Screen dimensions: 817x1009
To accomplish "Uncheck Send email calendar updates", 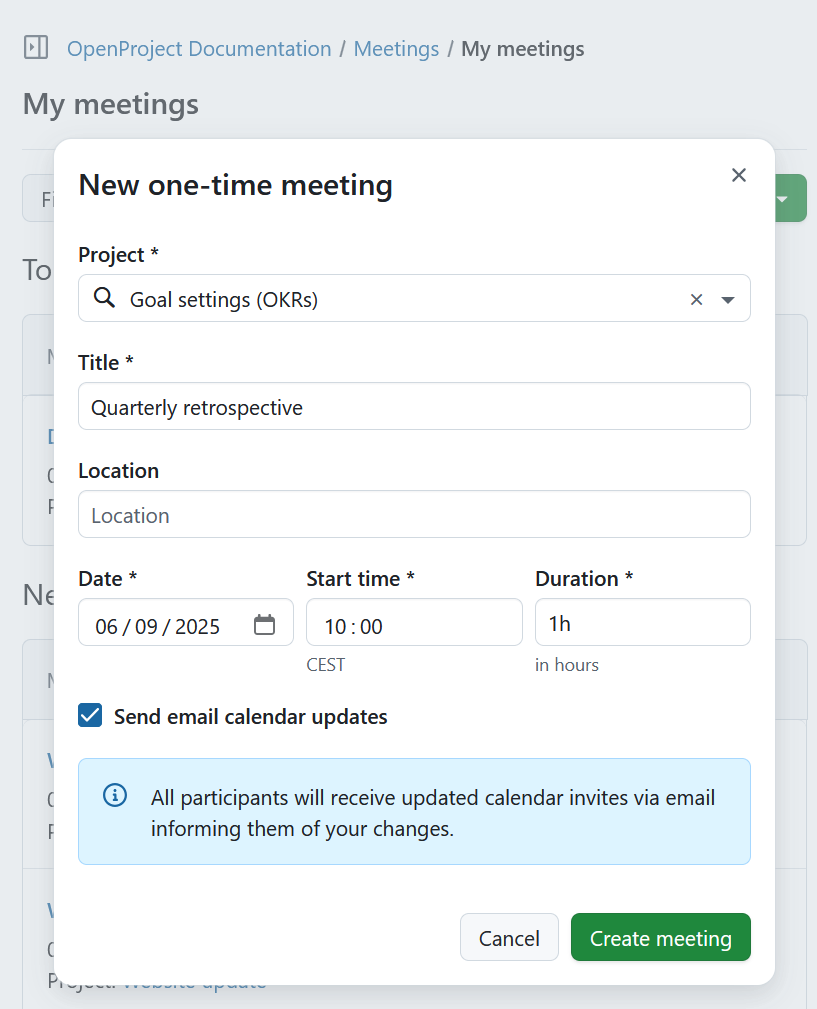I will [x=89, y=715].
